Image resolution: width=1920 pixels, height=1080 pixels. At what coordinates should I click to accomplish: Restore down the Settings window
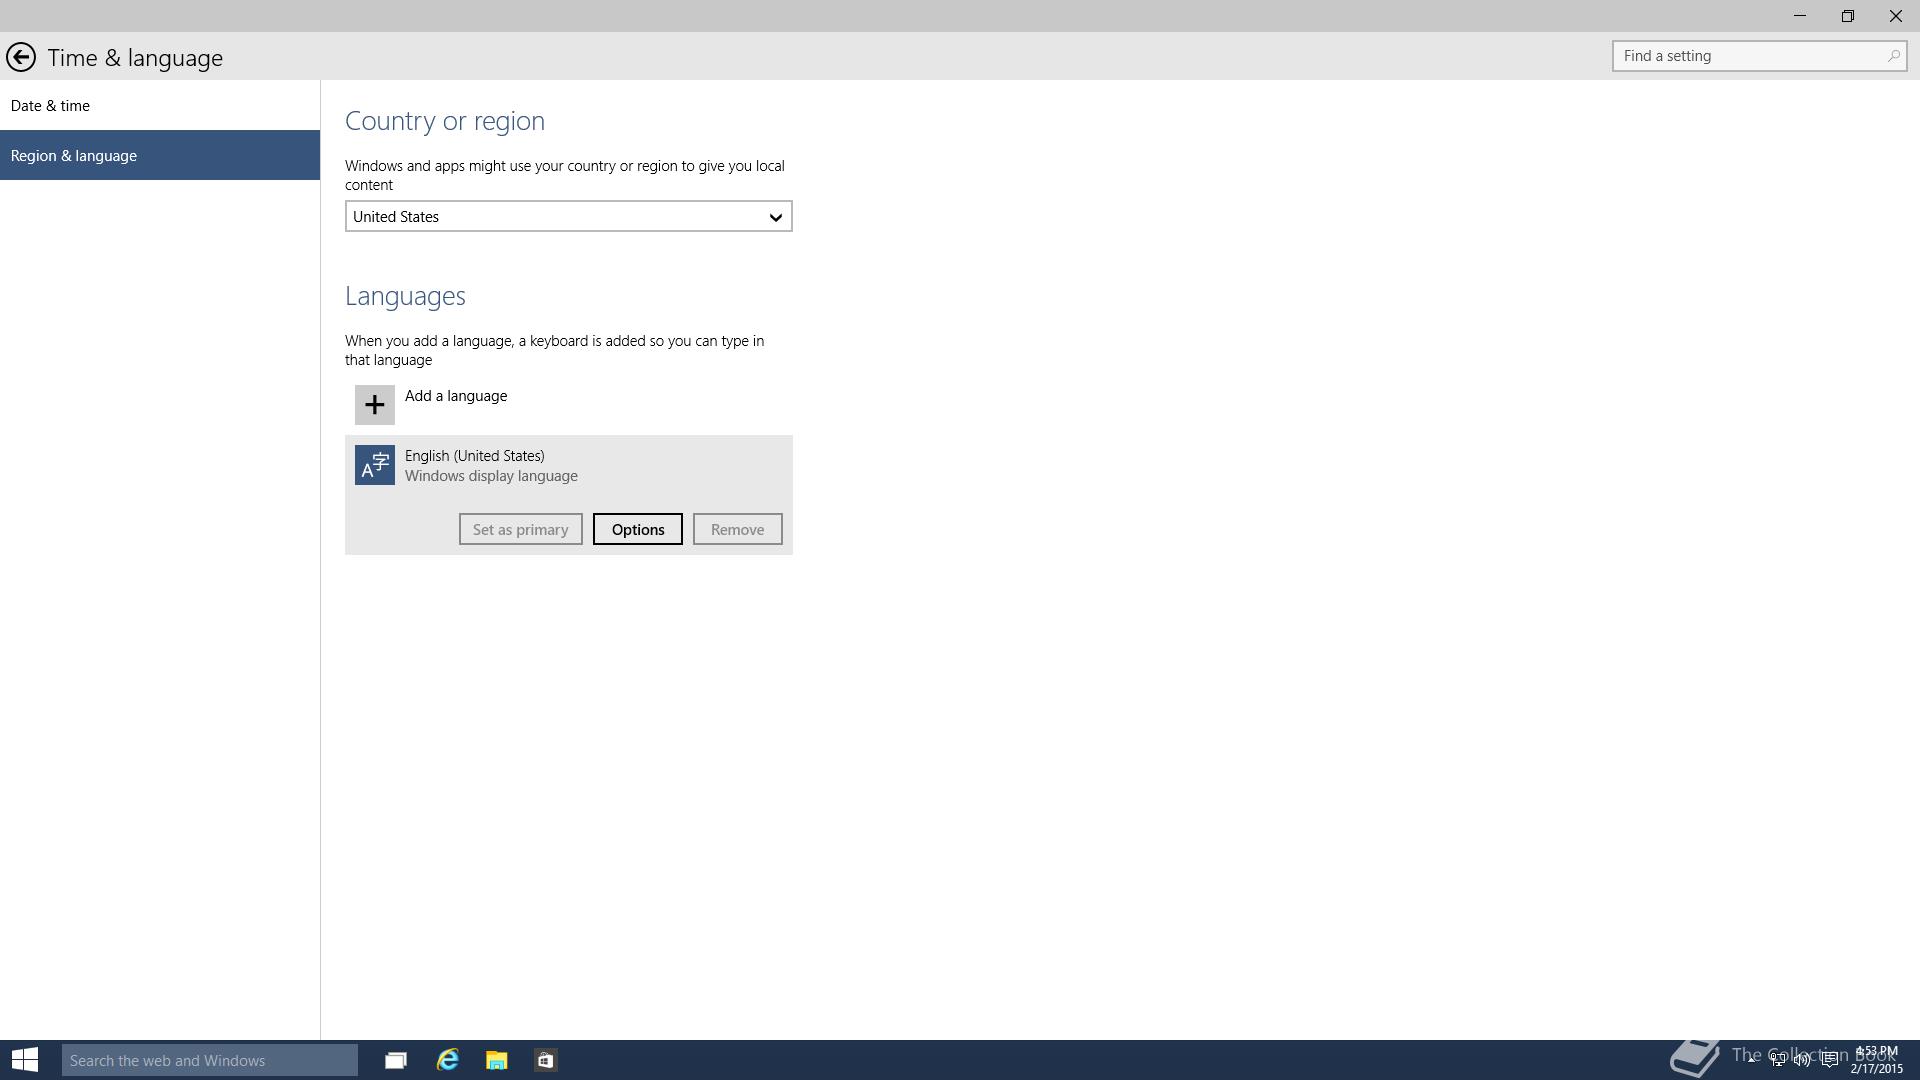click(1848, 16)
